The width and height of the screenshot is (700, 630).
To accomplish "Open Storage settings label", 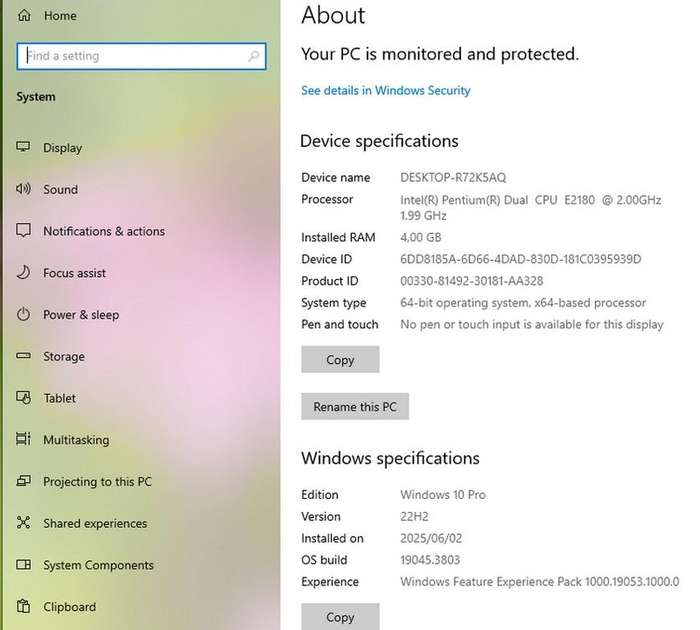I will (64, 357).
